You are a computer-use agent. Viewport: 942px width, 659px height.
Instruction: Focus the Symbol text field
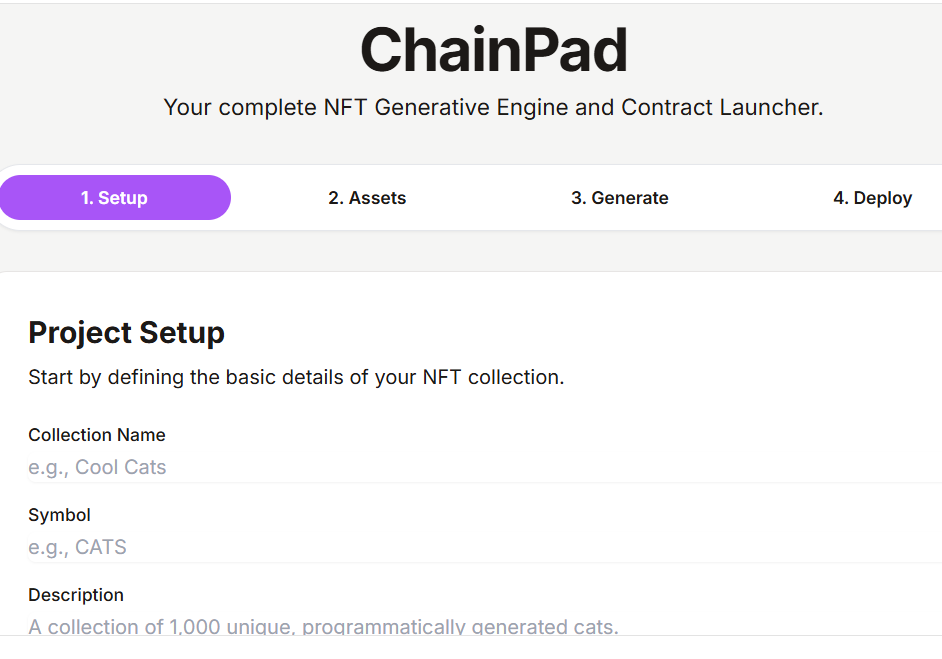(480, 547)
